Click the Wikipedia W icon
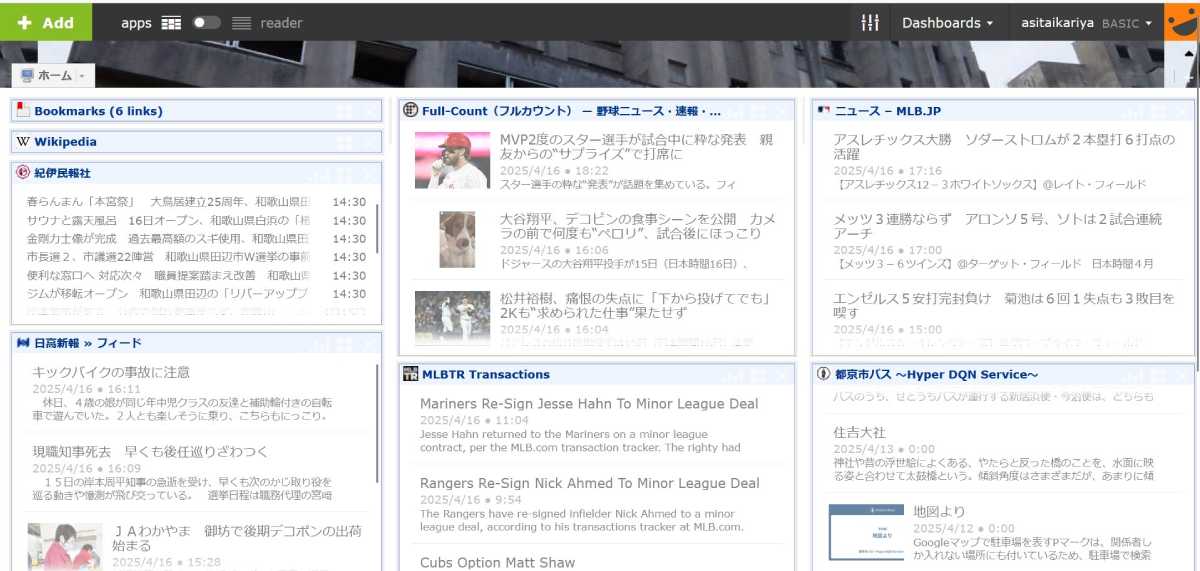Viewport: 1200px width, 571px height. [x=23, y=142]
